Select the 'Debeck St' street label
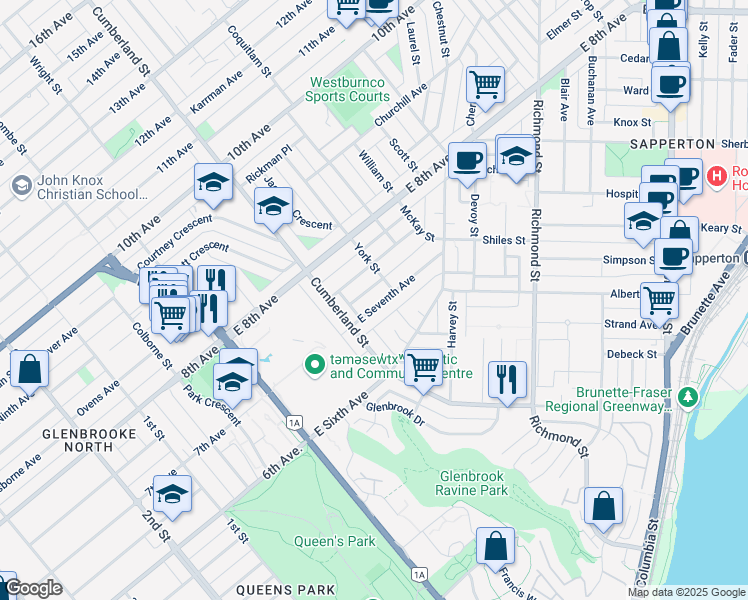The height and width of the screenshot is (600, 748). (632, 354)
